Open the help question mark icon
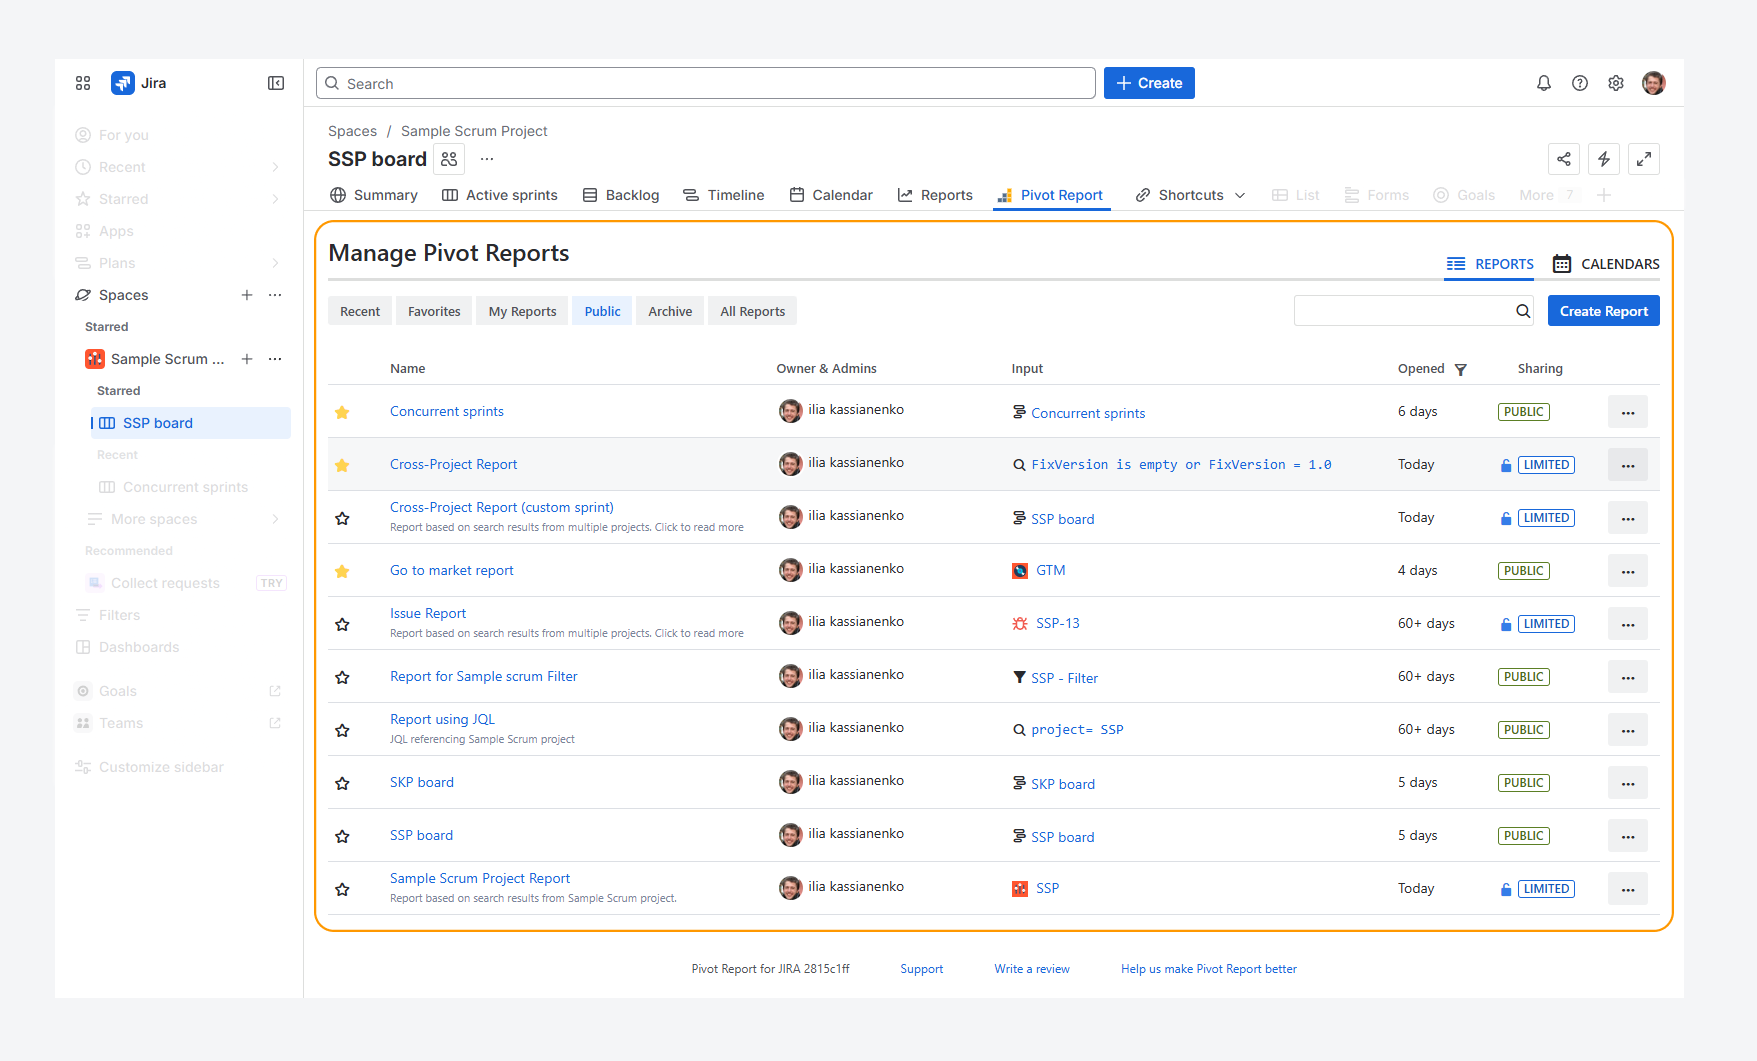Screen dimensions: 1757x1061 (x=1580, y=83)
